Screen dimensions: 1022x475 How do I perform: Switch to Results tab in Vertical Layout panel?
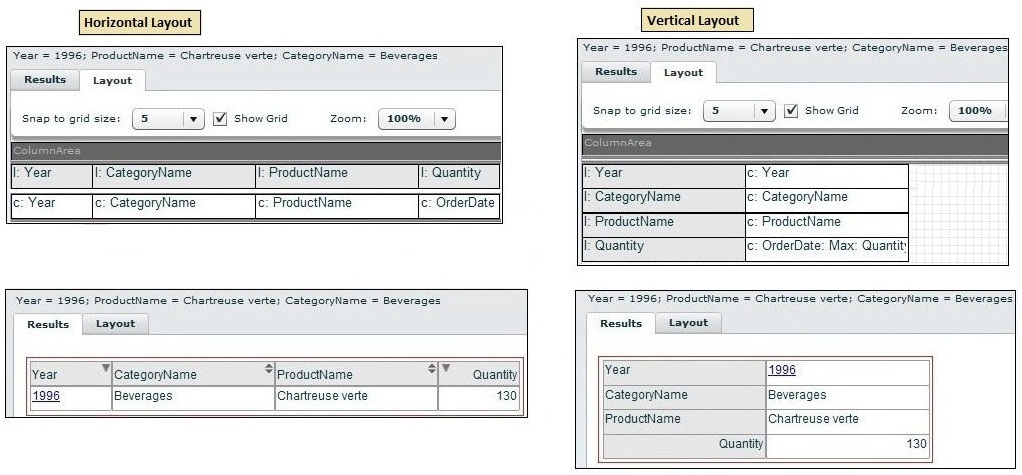[616, 72]
